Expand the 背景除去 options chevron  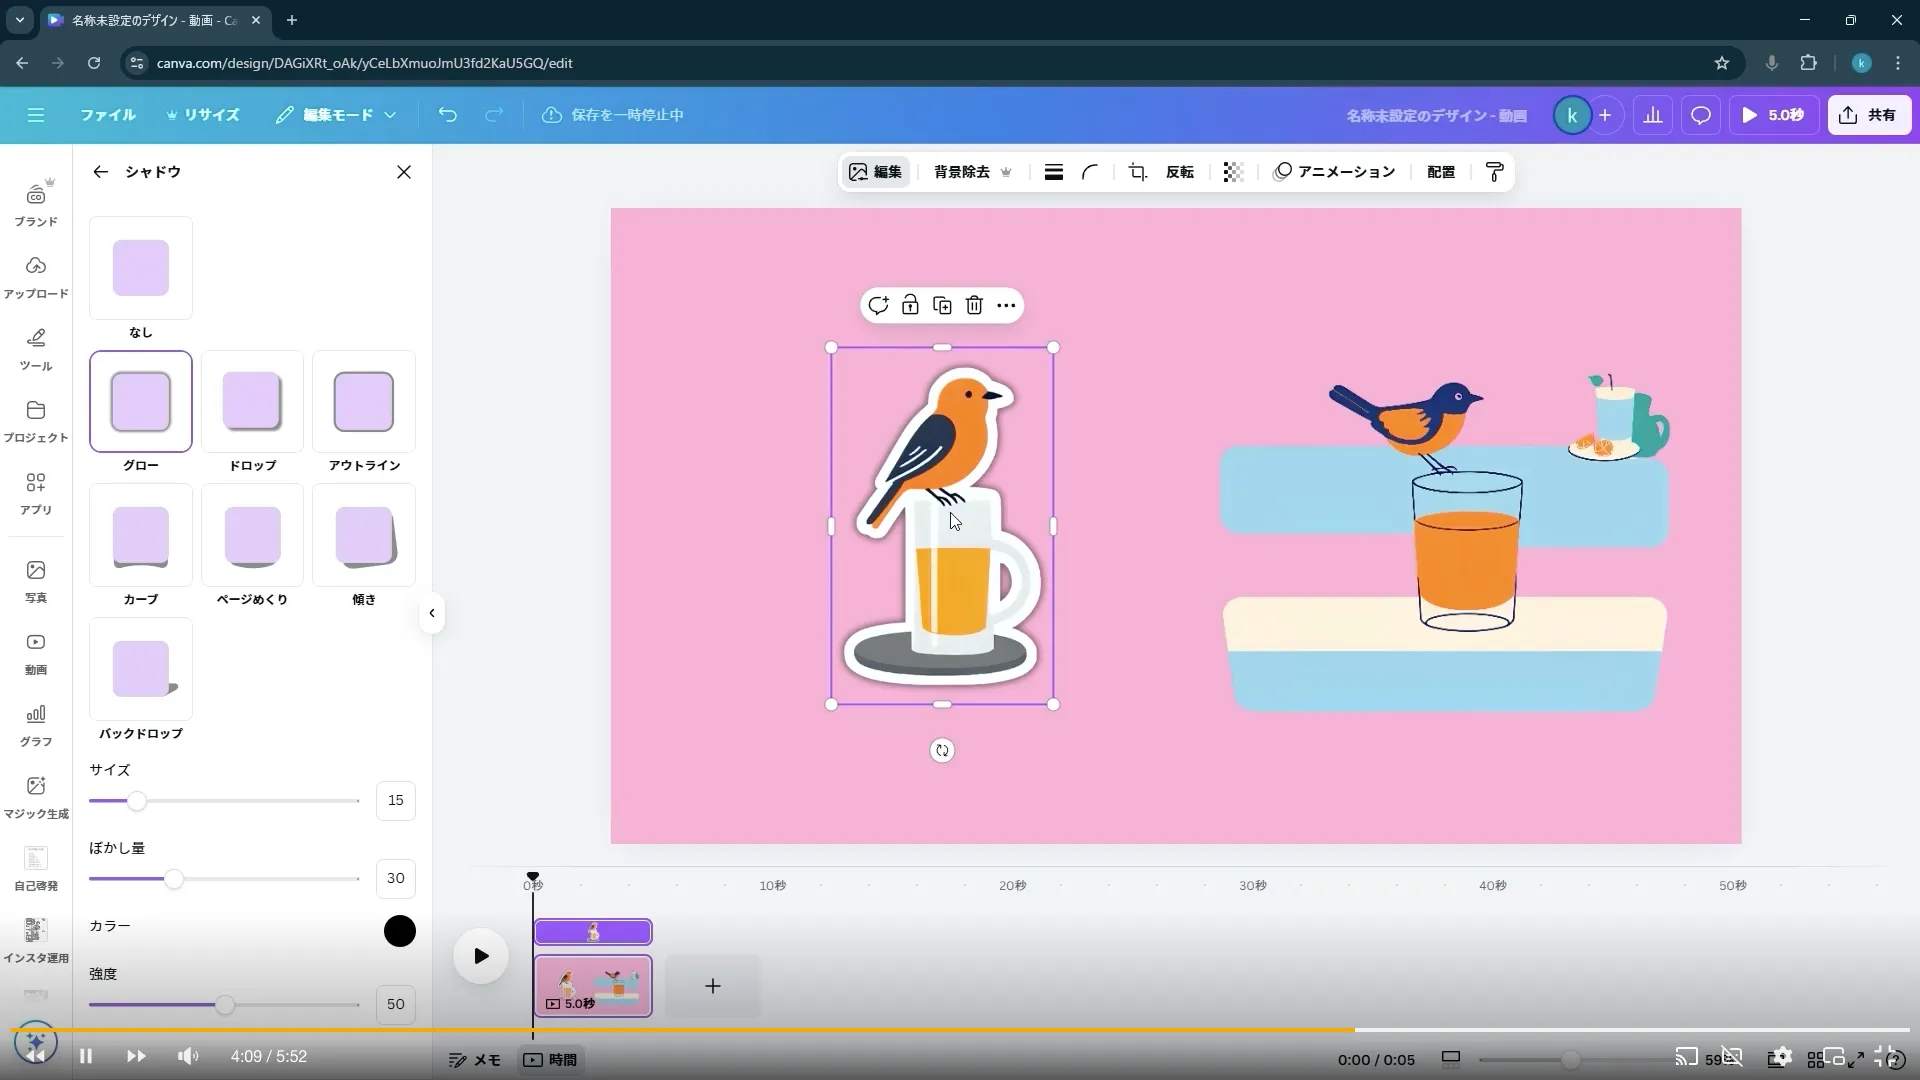click(x=1007, y=172)
